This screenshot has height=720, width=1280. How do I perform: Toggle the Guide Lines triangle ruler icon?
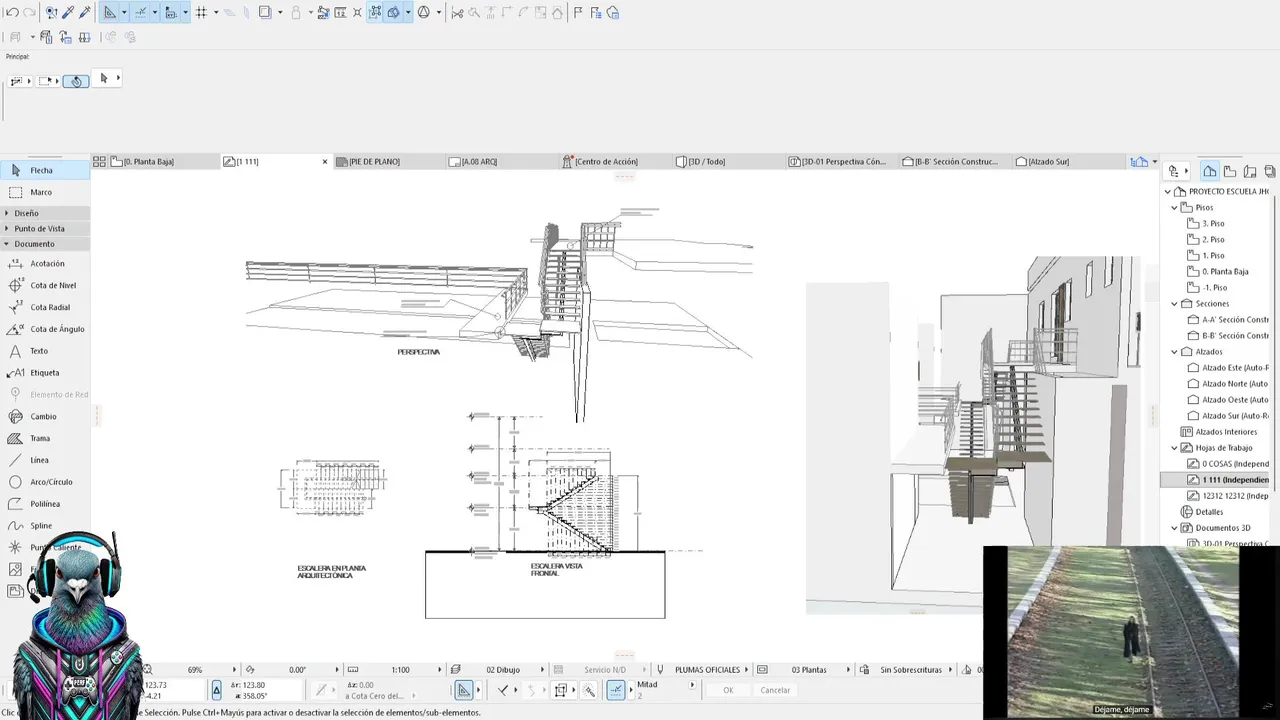pyautogui.click(x=110, y=13)
